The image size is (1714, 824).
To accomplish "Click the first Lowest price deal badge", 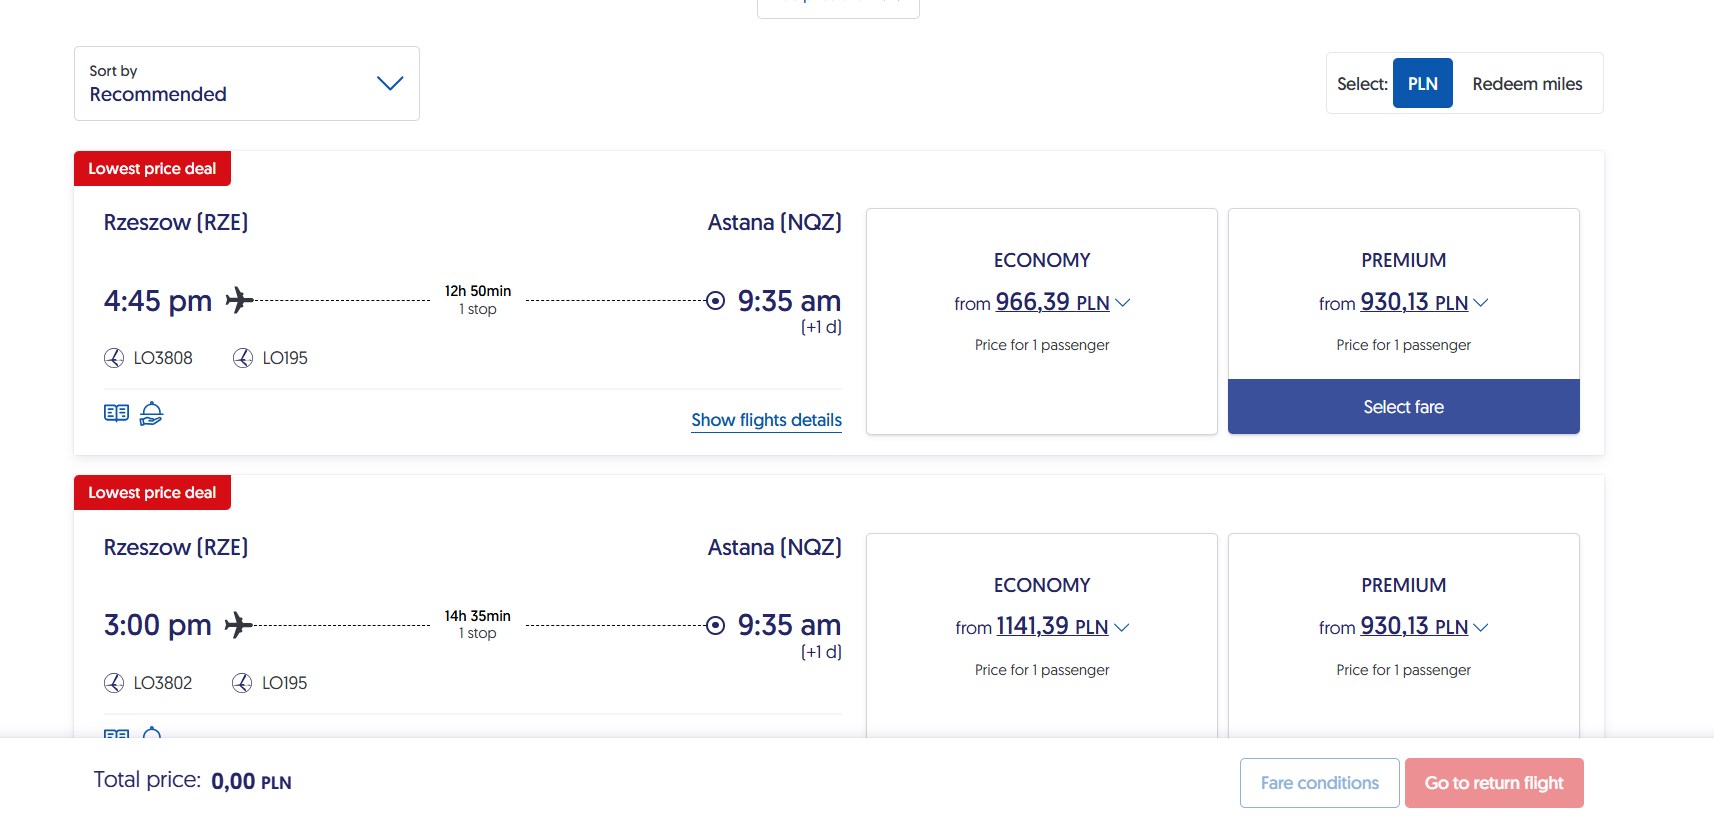I will [152, 169].
